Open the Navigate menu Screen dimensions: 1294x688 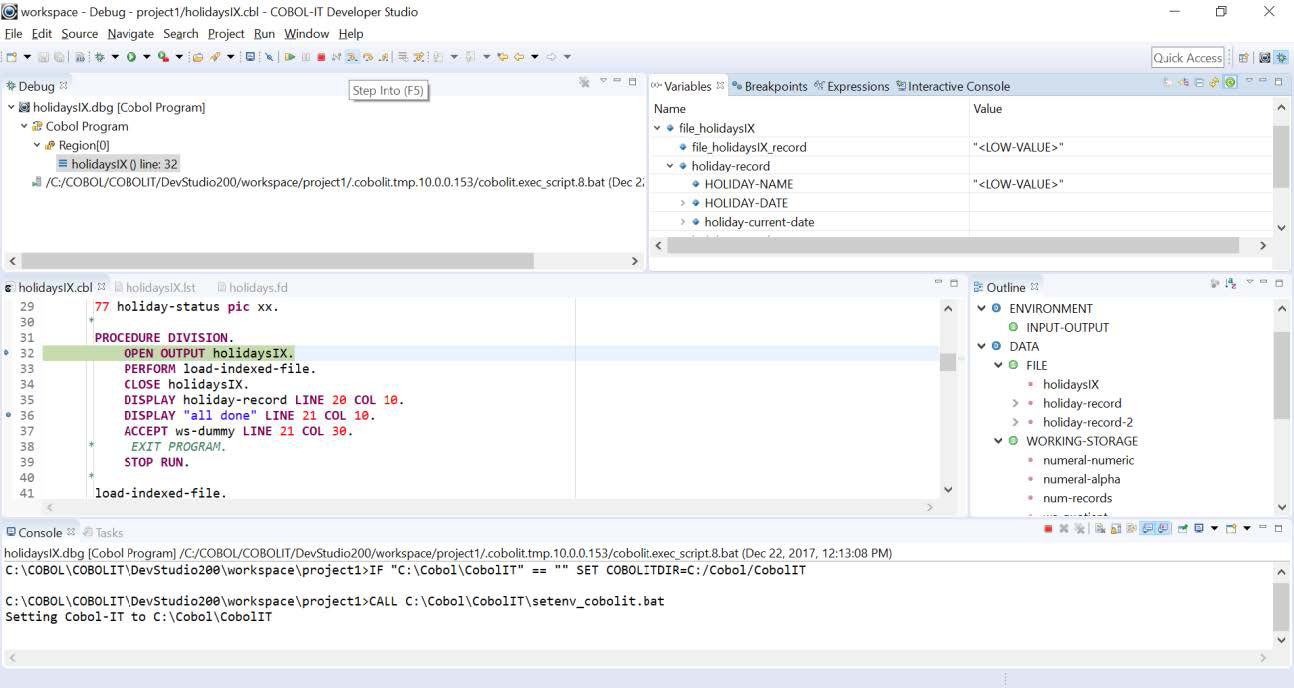[130, 33]
